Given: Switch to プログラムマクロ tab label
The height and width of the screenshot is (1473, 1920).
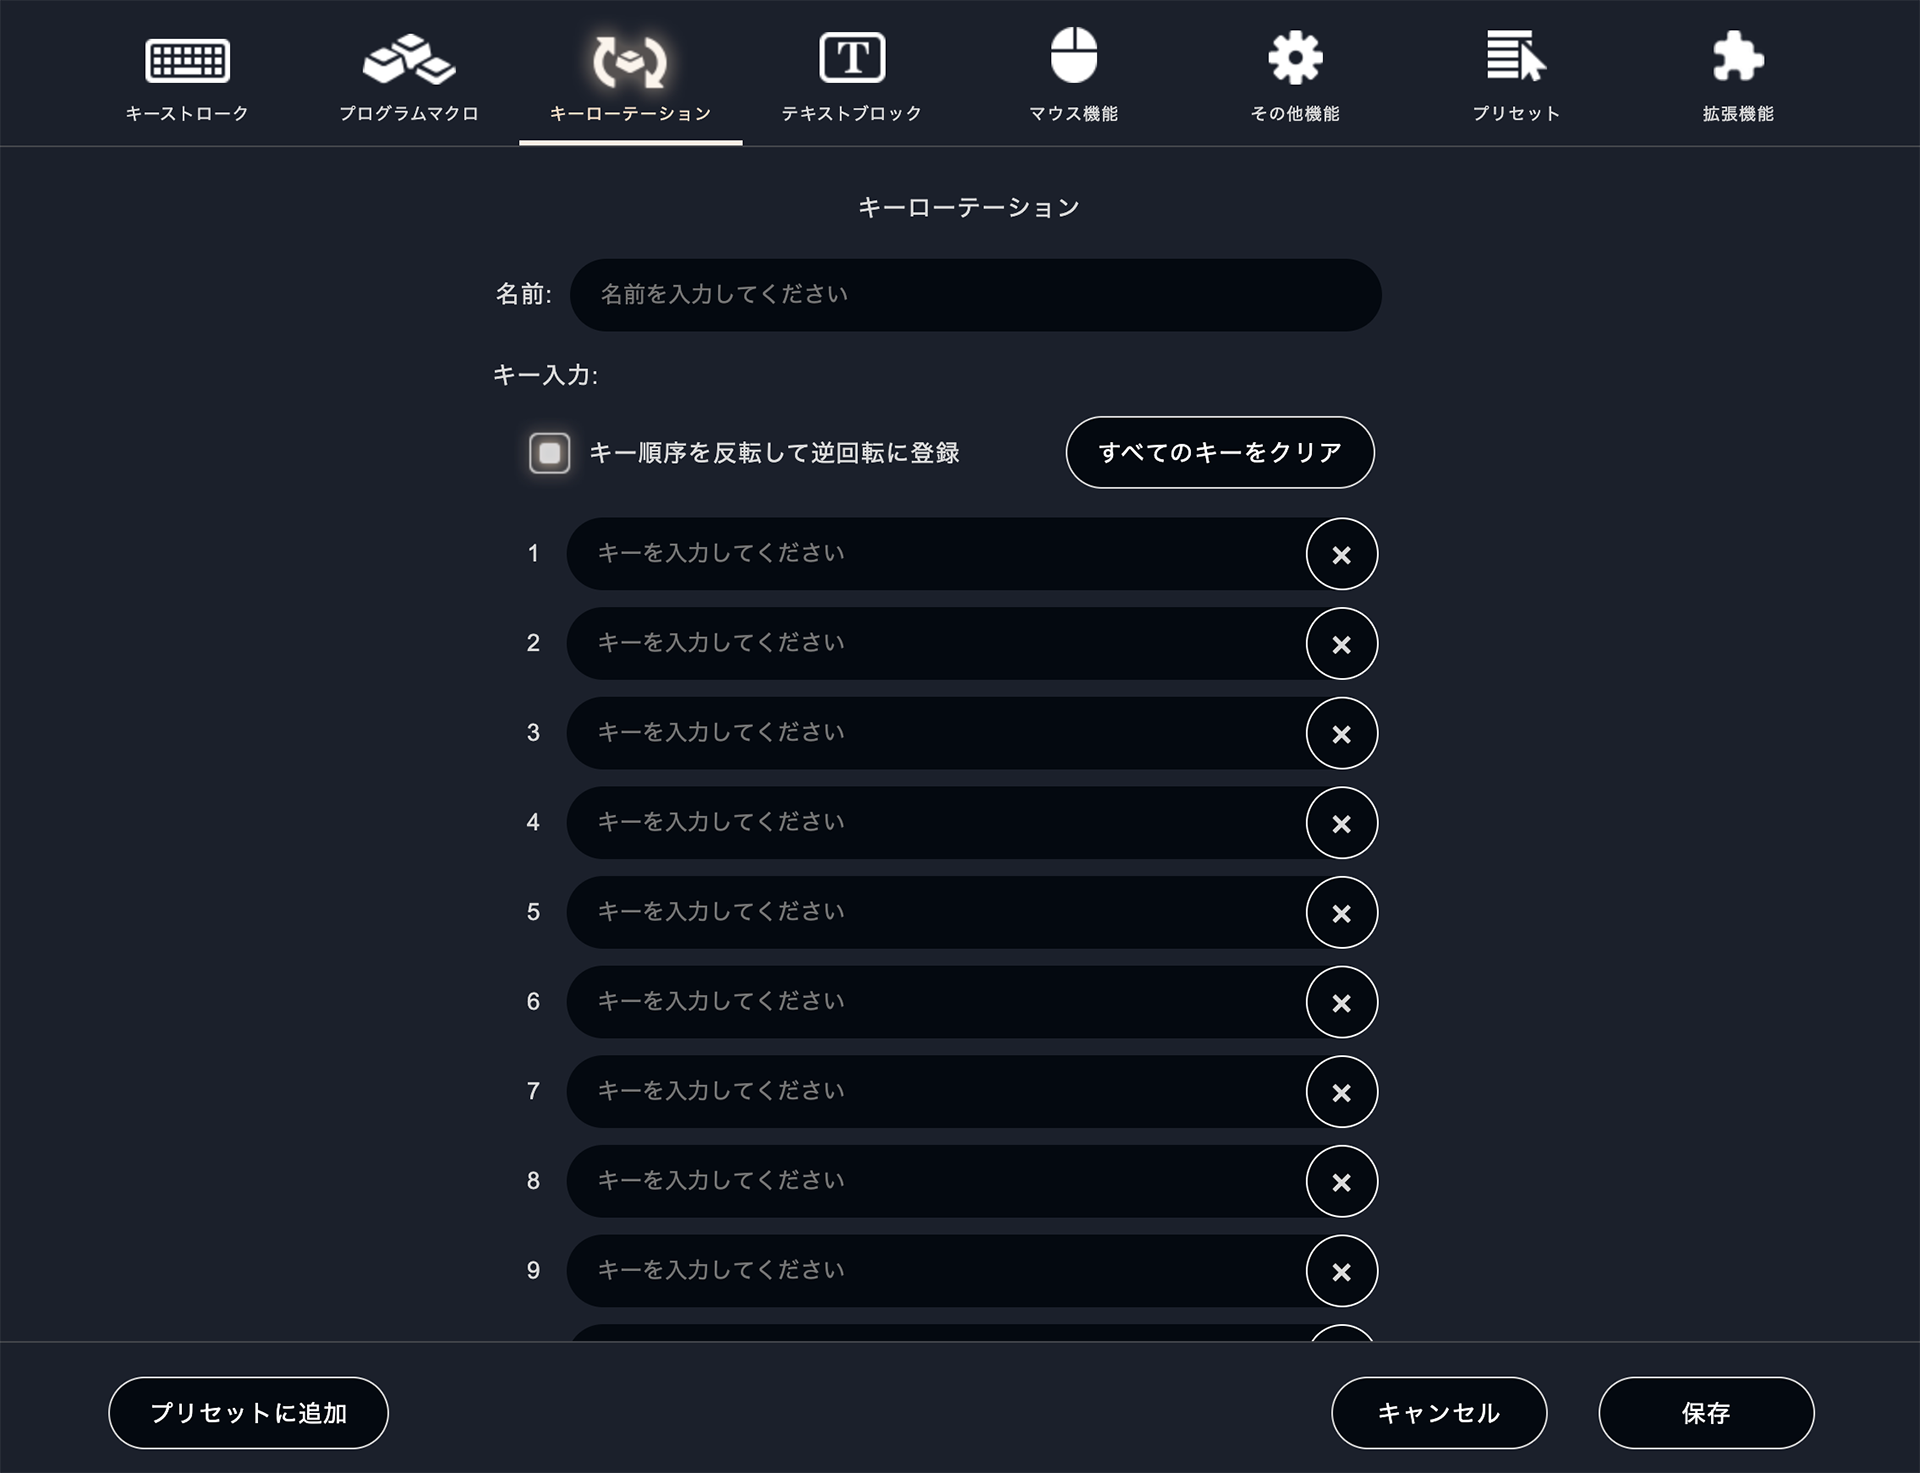Looking at the screenshot, I should click(408, 114).
